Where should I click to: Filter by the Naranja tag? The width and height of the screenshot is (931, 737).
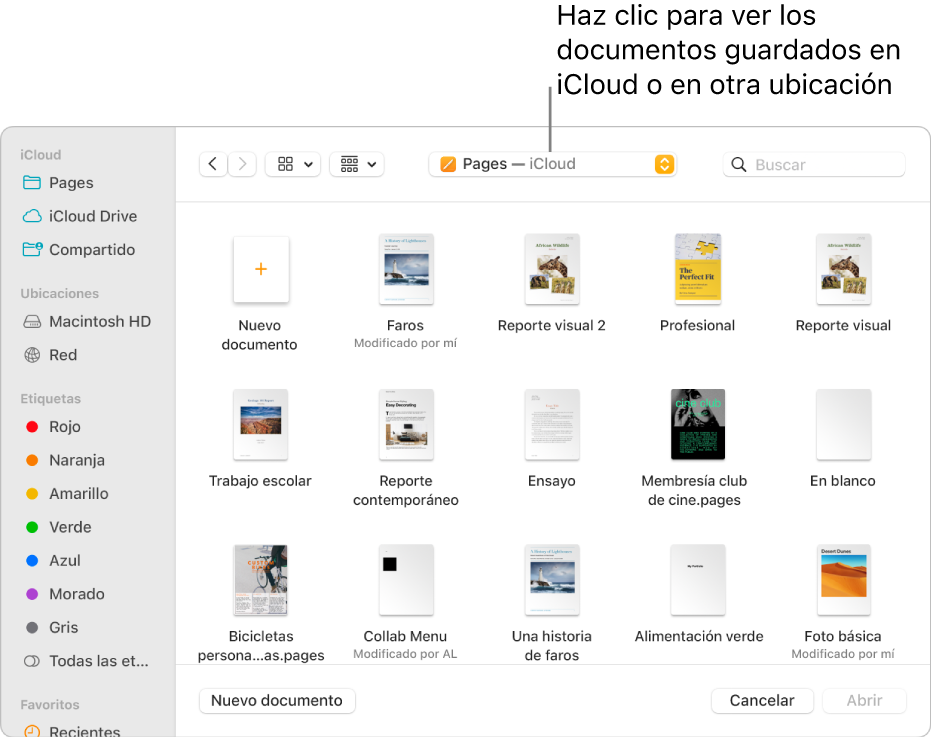pos(65,460)
